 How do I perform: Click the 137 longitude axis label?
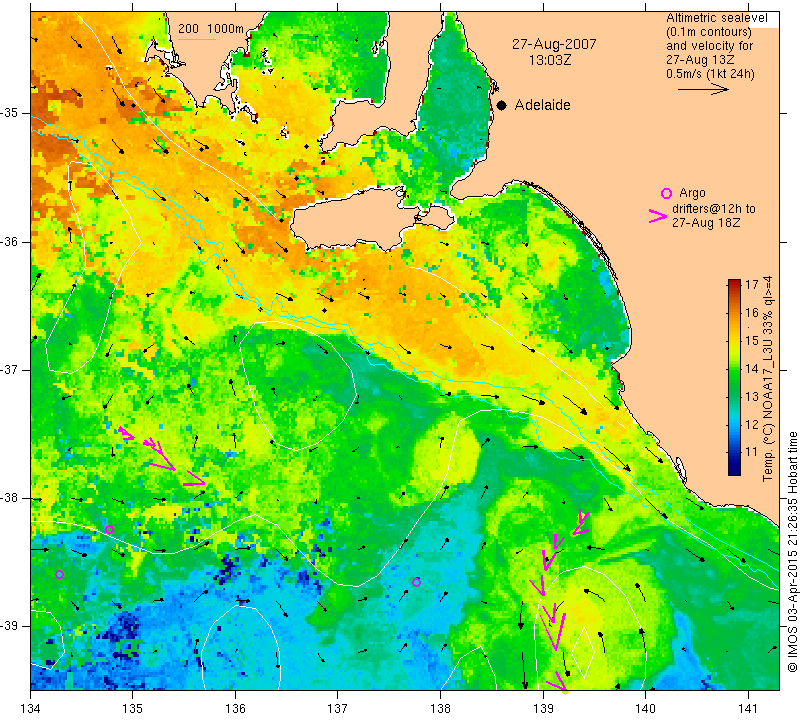pyautogui.click(x=338, y=708)
